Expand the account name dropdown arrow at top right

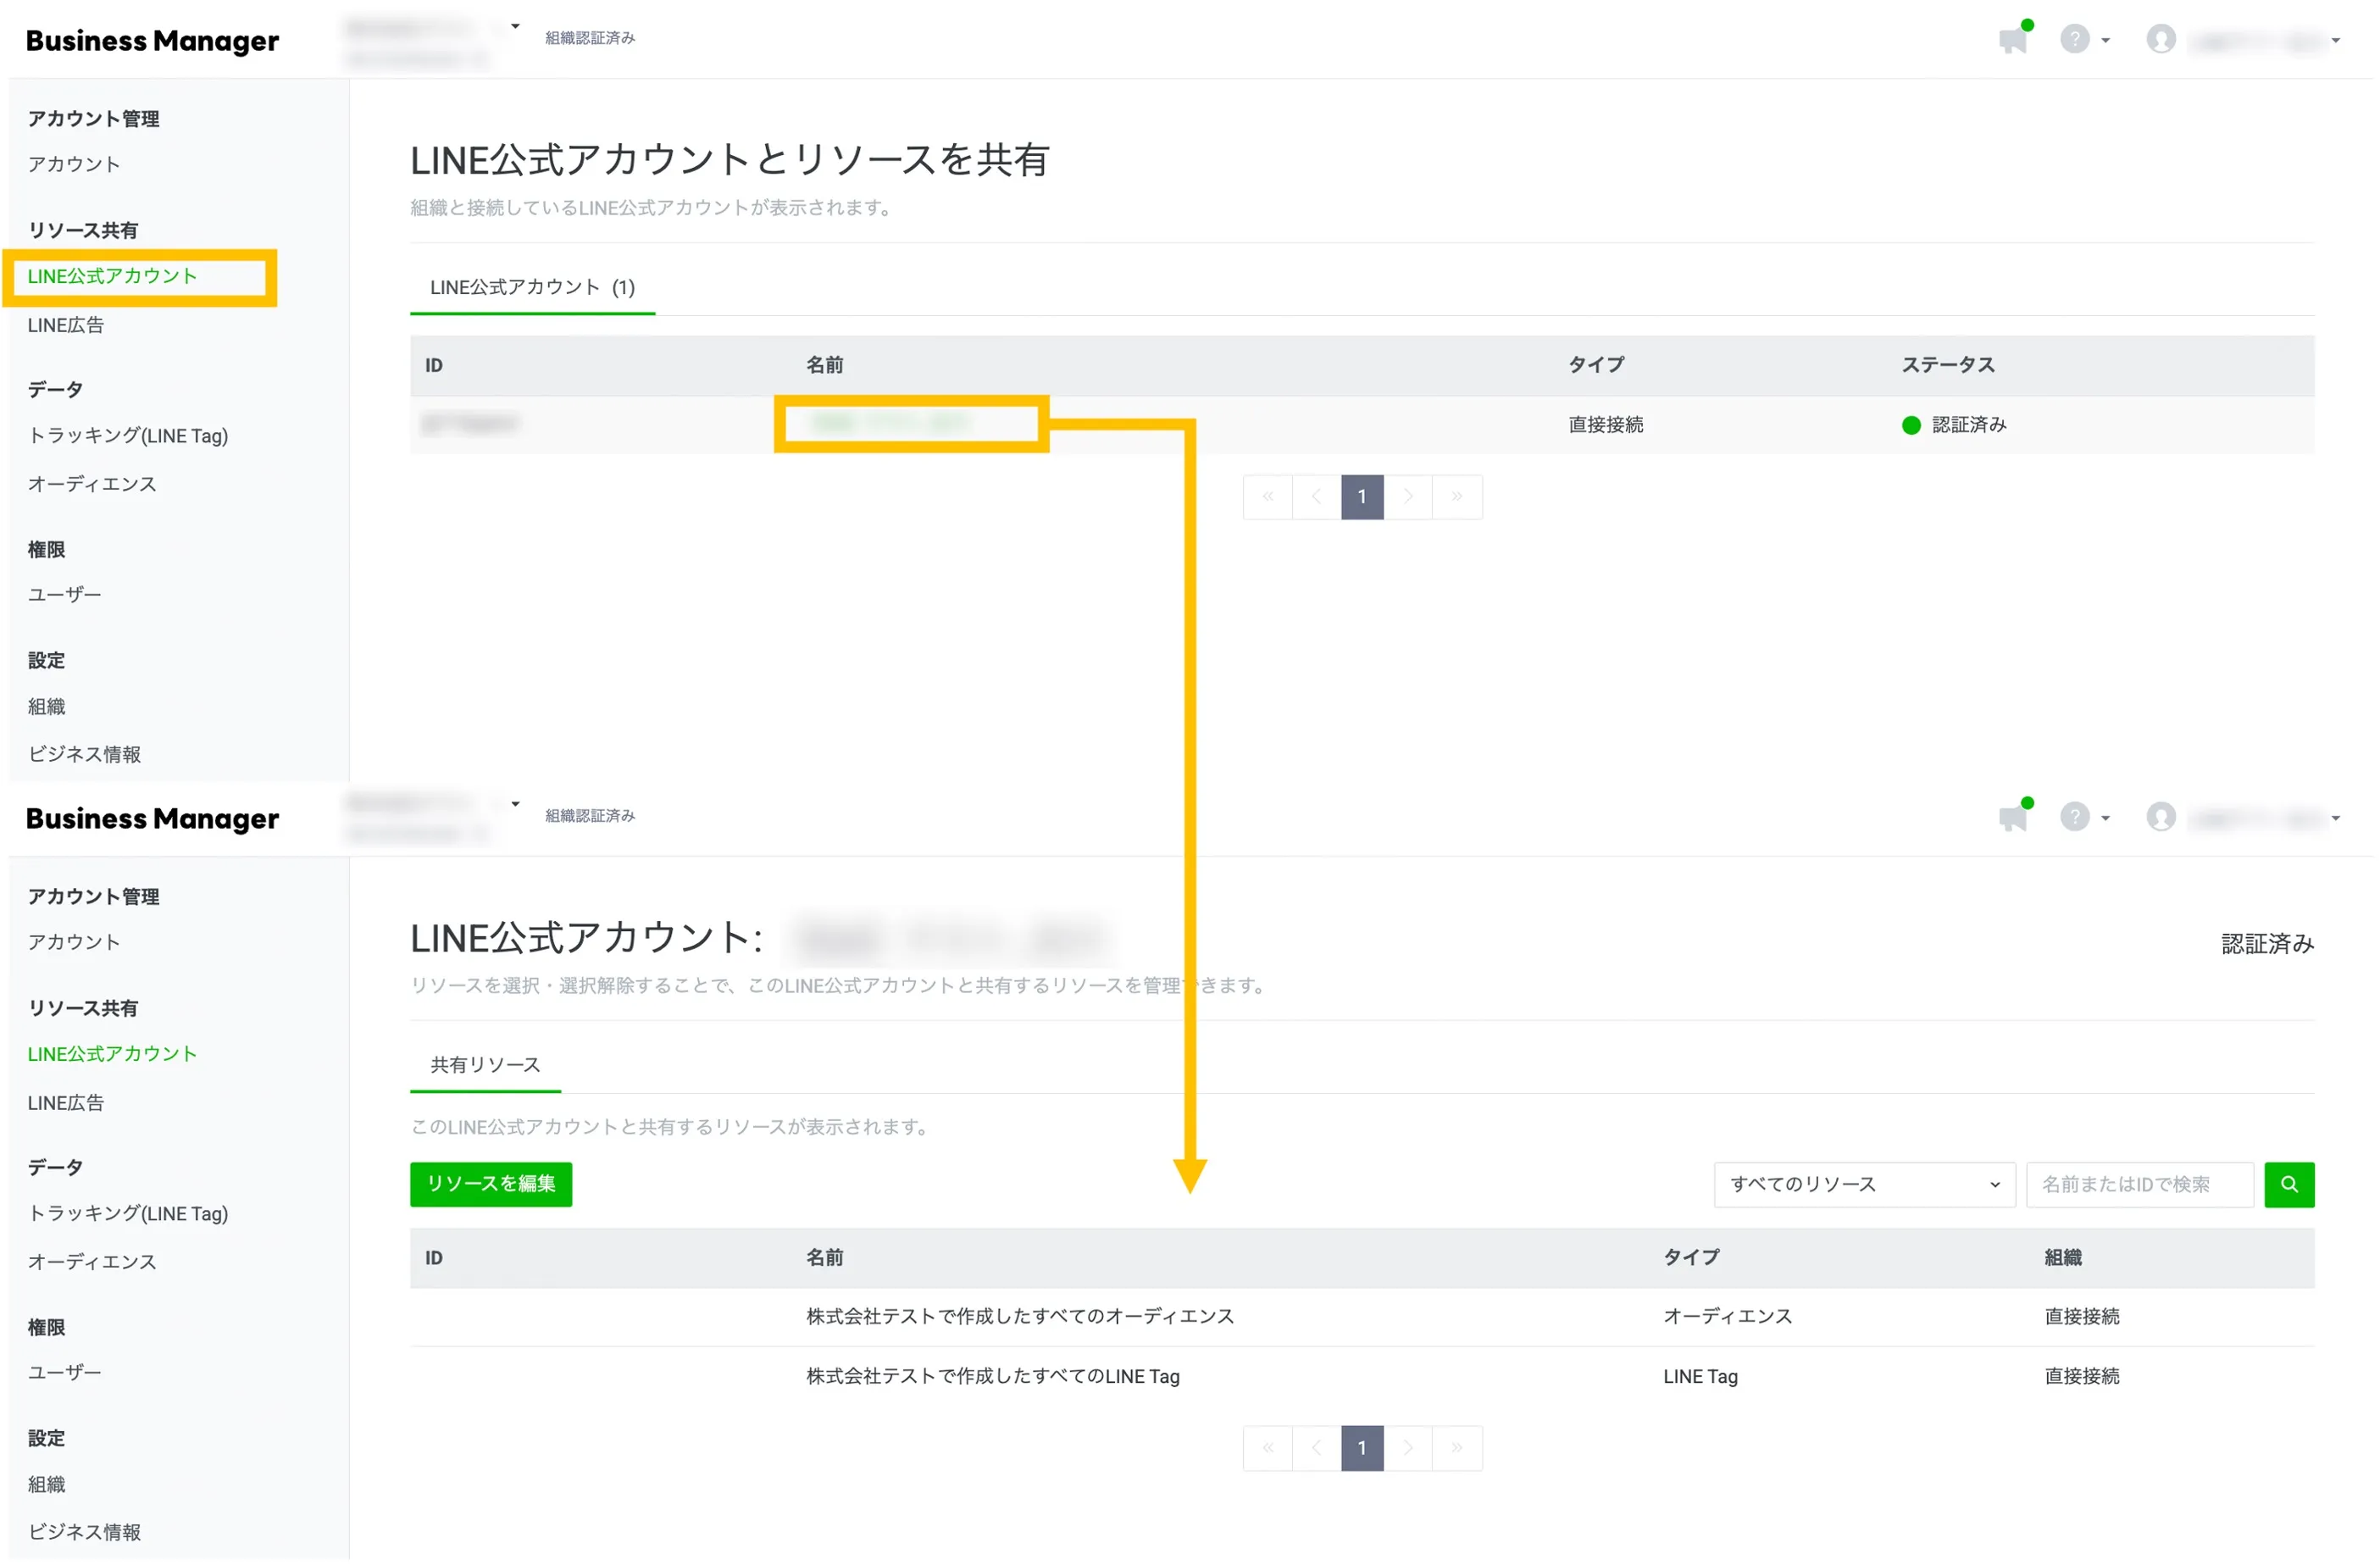pyautogui.click(x=2335, y=41)
